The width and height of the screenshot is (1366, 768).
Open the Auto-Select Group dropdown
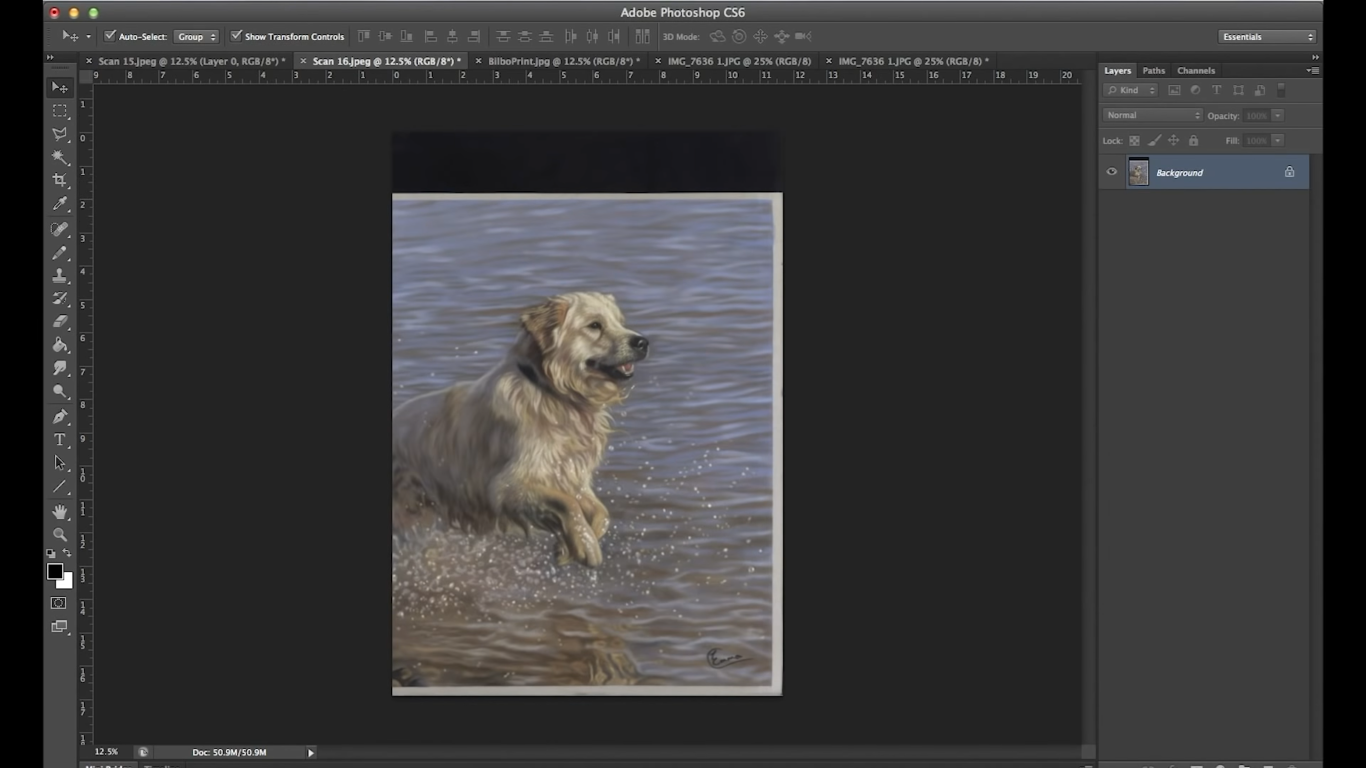pos(196,37)
